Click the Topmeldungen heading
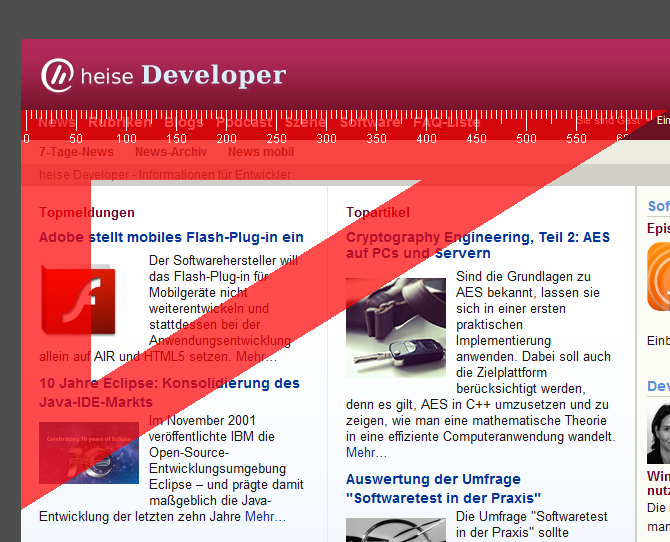670x542 pixels. (x=87, y=212)
